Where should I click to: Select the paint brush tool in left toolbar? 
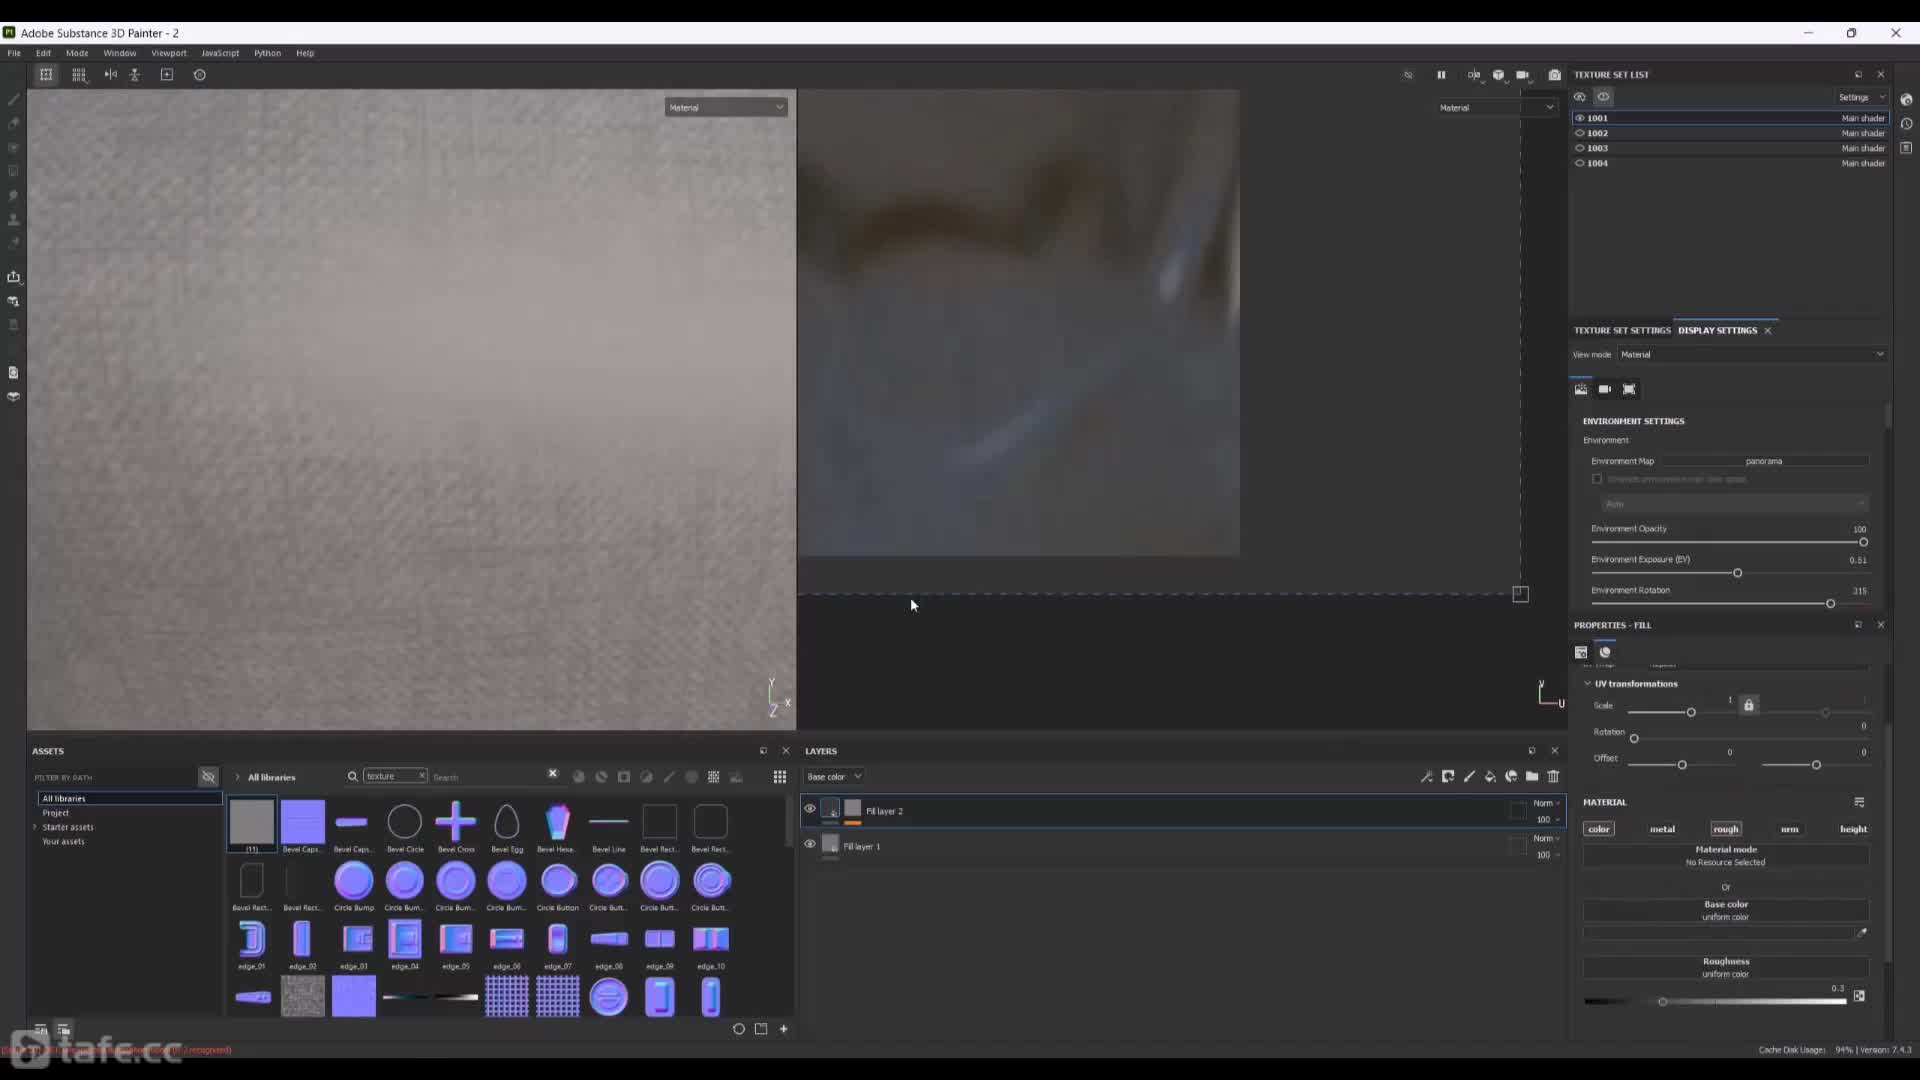14,99
